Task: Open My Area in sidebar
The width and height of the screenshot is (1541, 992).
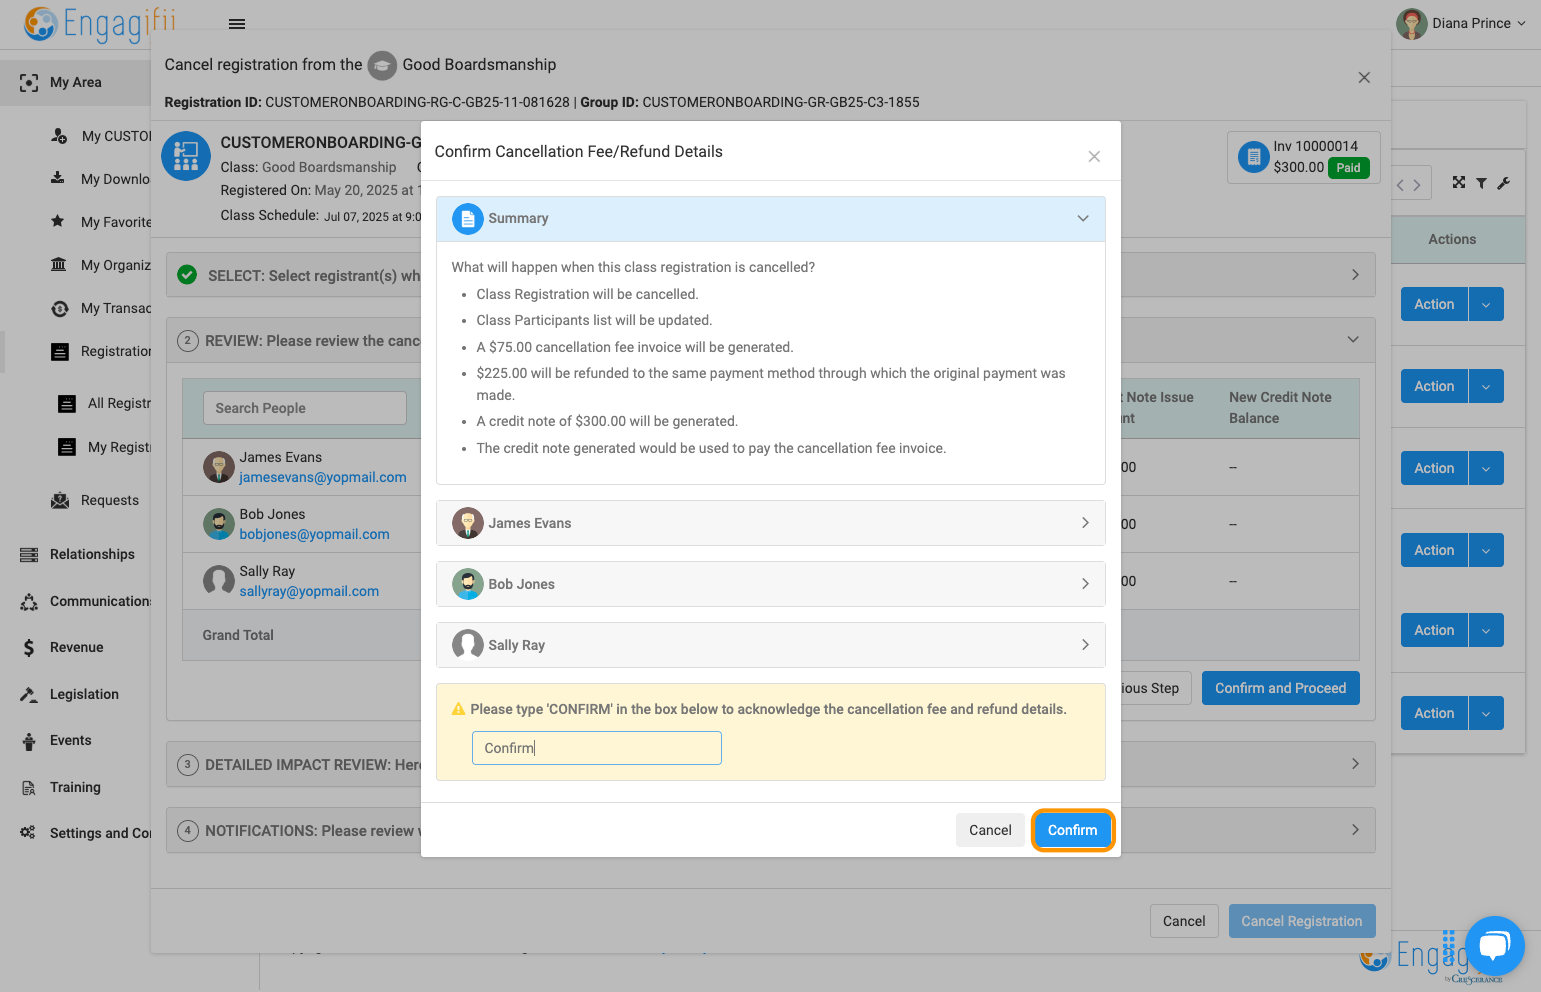Action: point(75,83)
